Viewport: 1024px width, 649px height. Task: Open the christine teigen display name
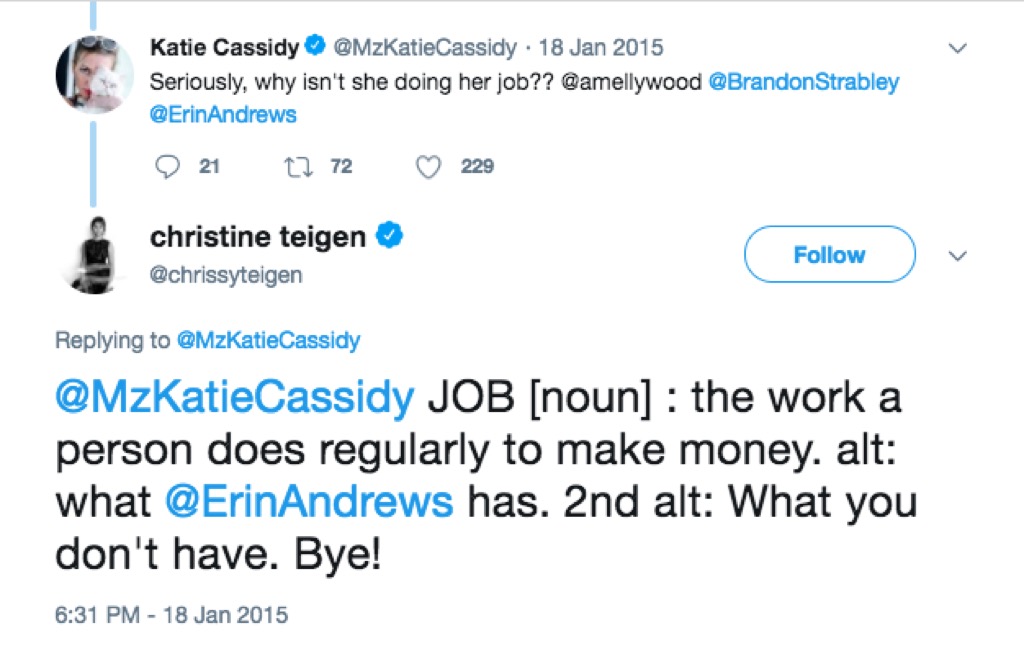[258, 236]
